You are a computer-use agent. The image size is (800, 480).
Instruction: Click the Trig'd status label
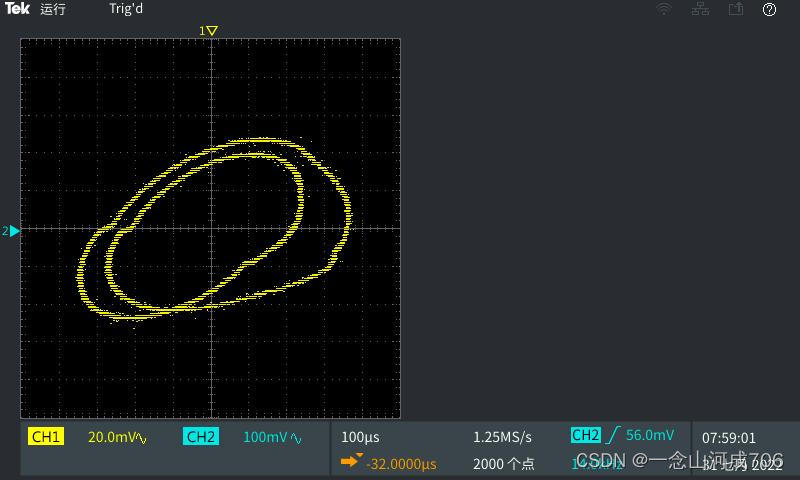pos(126,9)
